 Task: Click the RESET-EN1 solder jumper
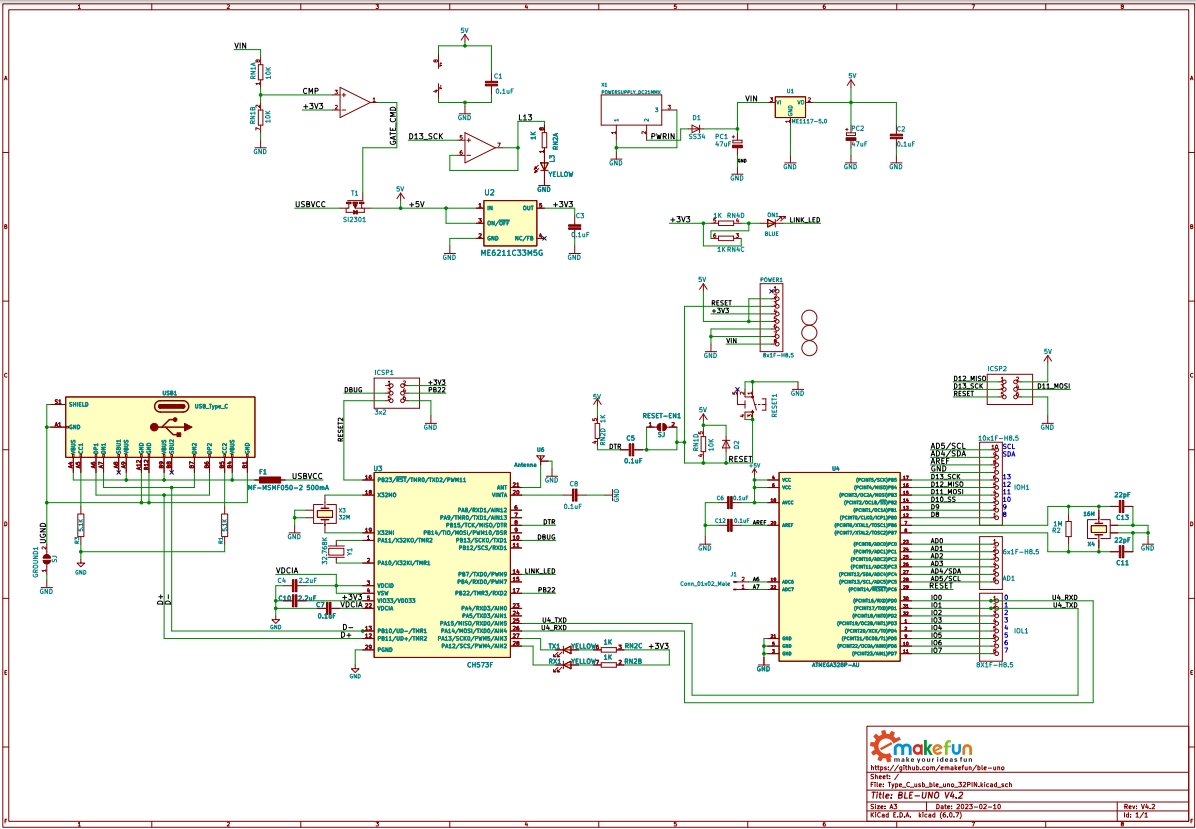pyautogui.click(x=661, y=426)
